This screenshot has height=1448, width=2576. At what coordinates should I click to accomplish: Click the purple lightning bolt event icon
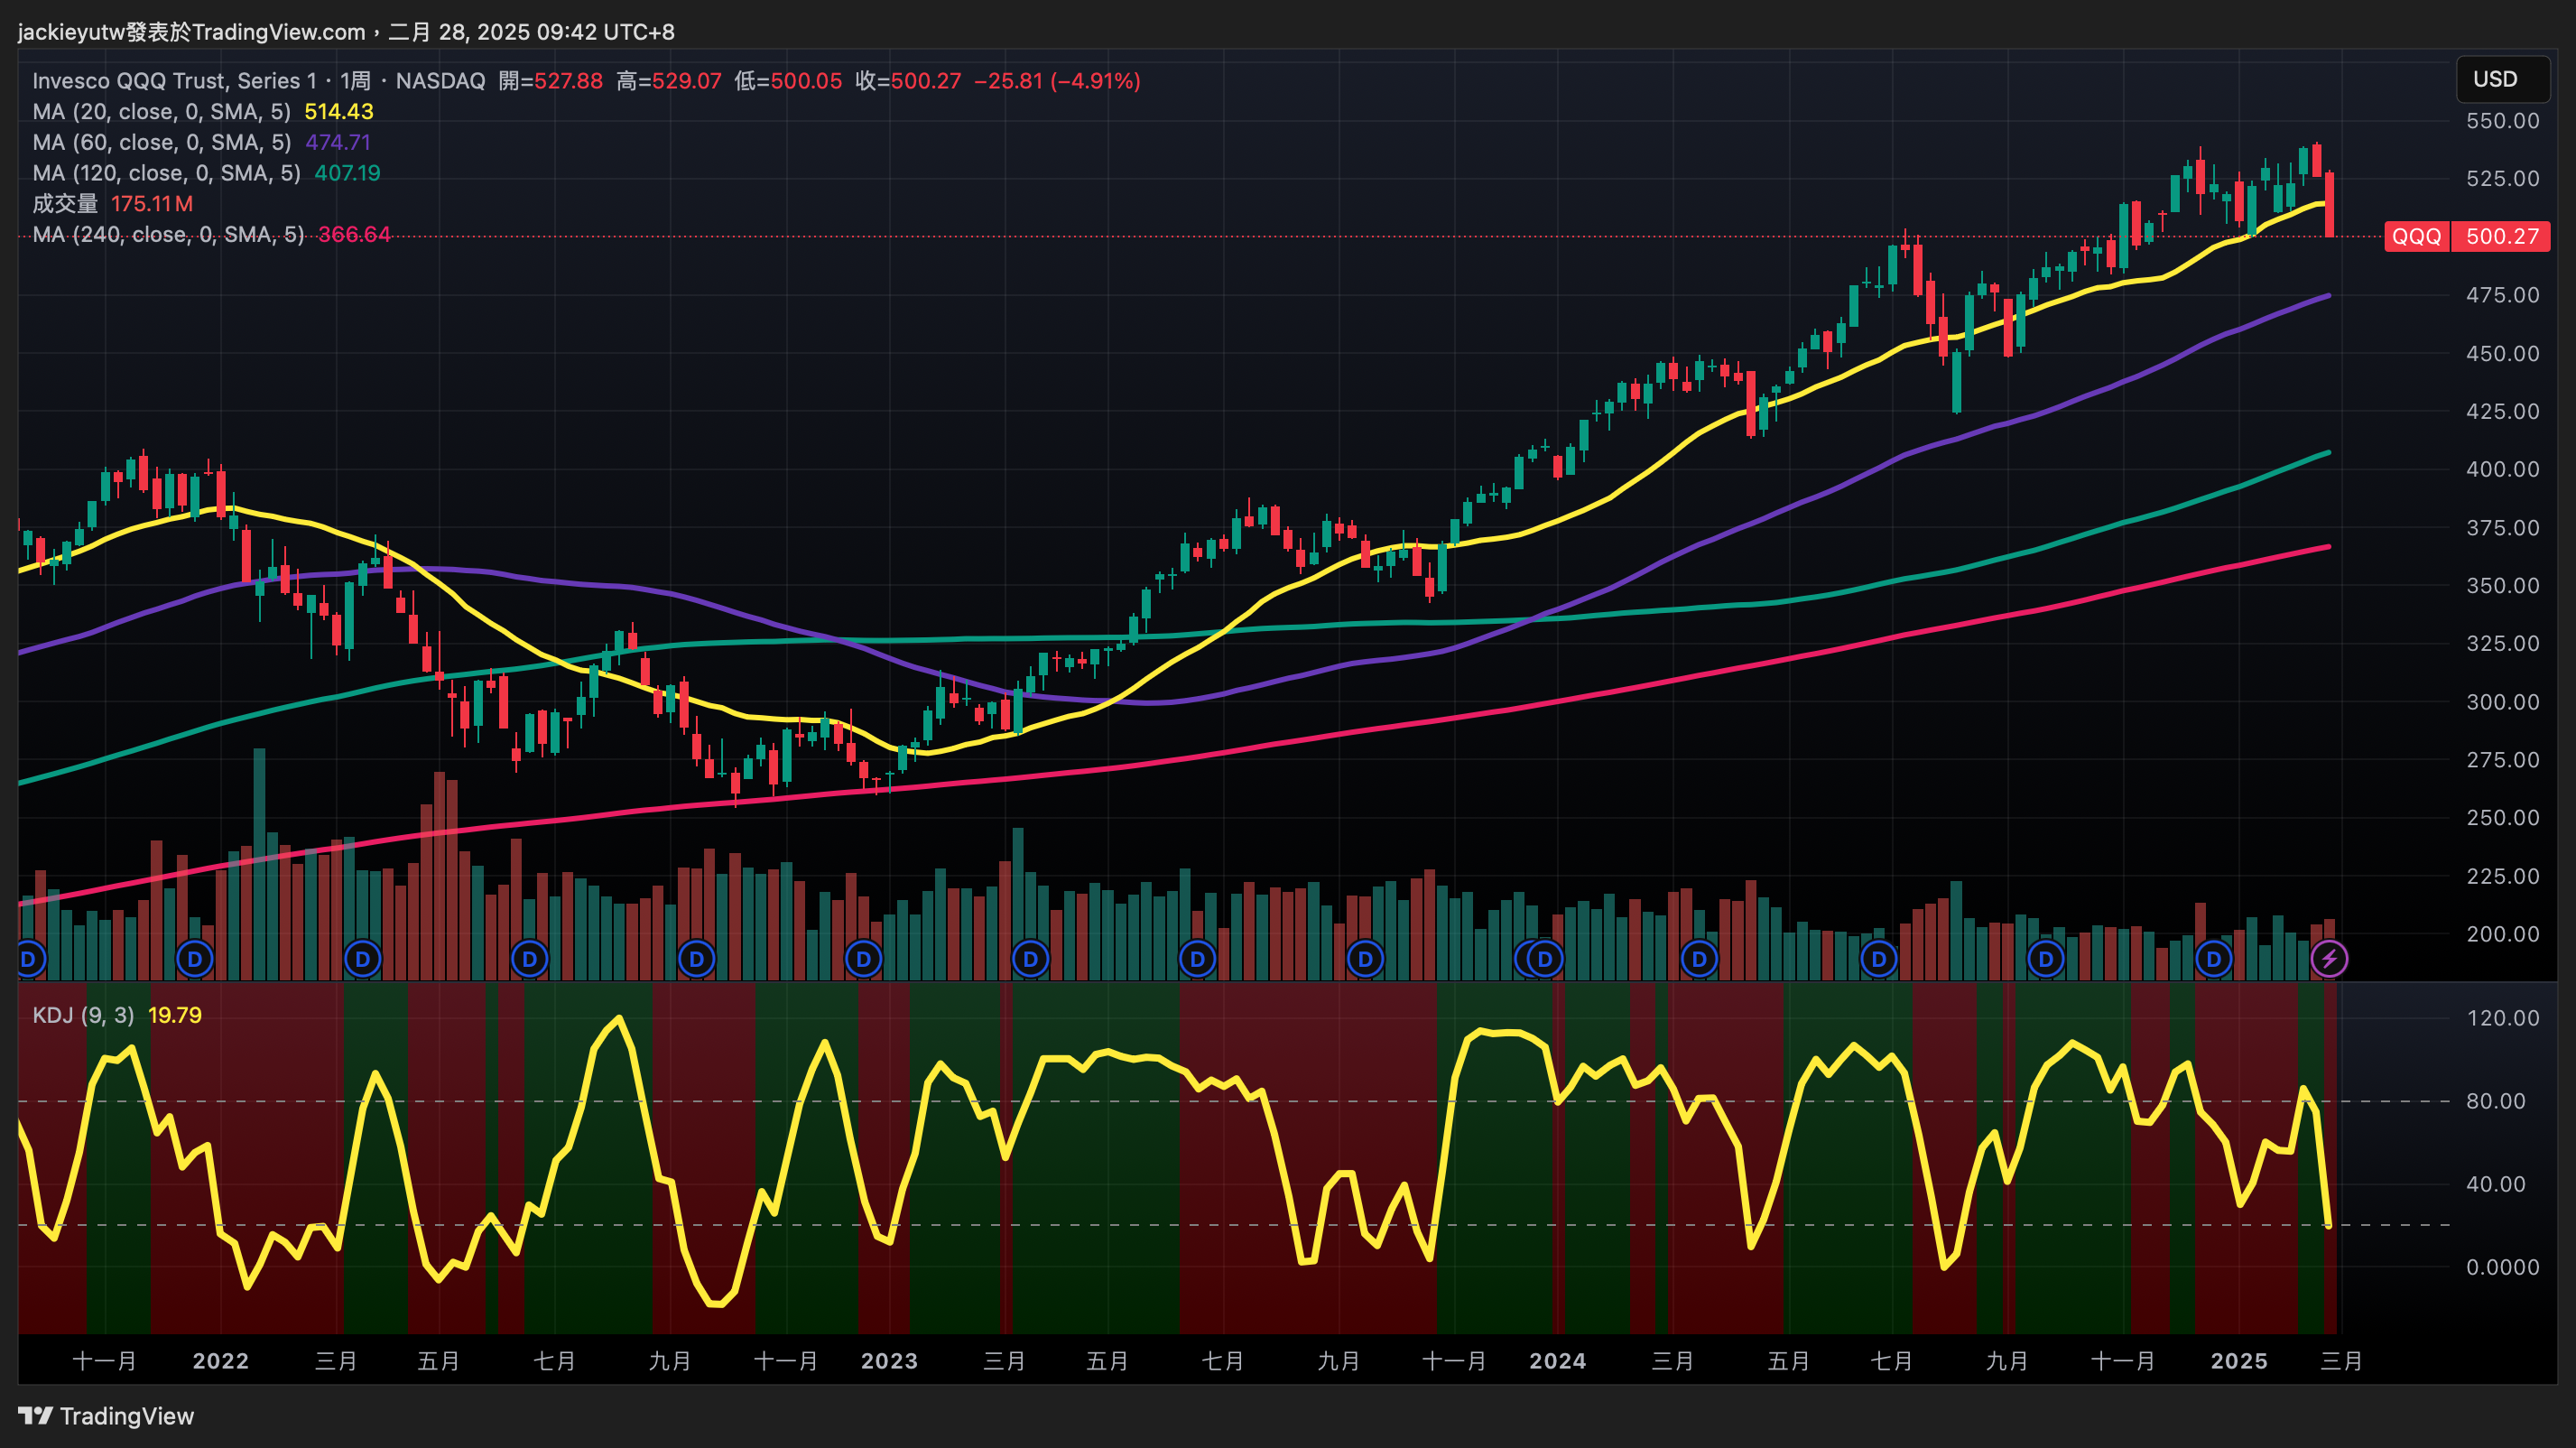point(2329,959)
